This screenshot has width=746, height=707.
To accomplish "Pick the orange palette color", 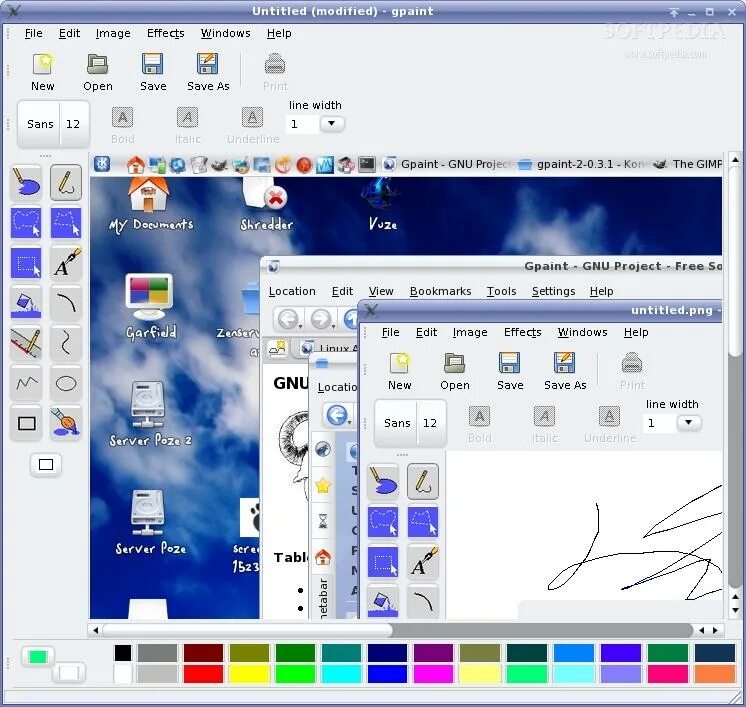I will pyautogui.click(x=715, y=674).
